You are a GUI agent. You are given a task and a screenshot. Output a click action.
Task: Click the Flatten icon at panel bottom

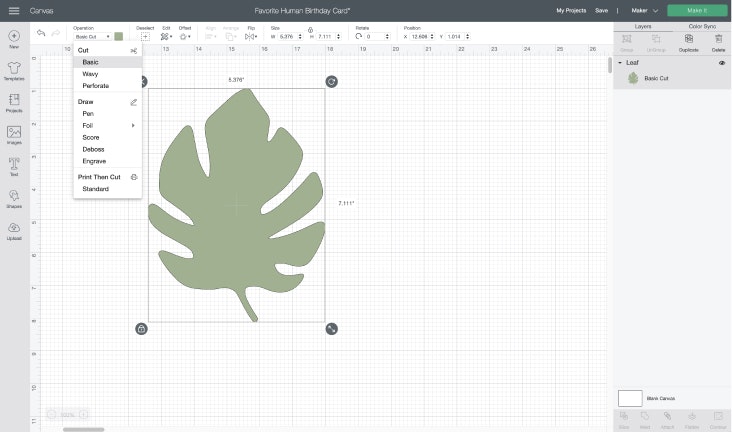[x=692, y=416]
